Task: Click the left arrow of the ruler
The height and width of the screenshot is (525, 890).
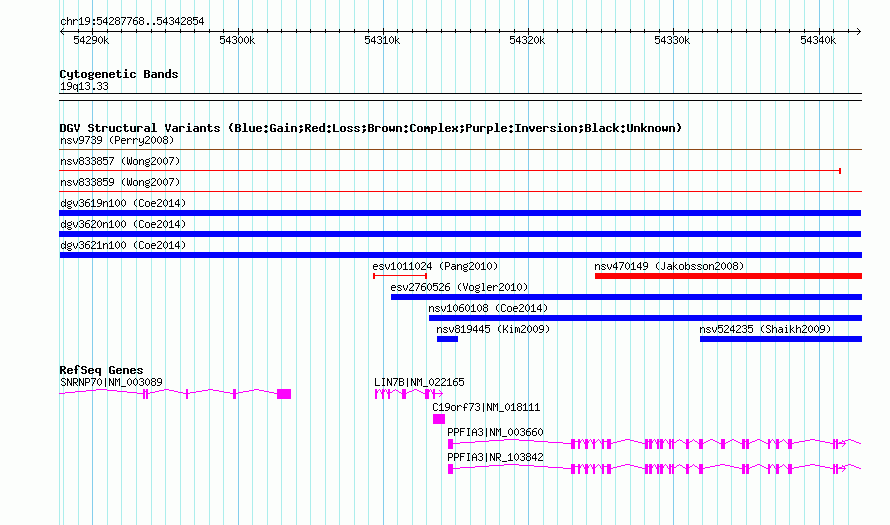Action: 62,32
